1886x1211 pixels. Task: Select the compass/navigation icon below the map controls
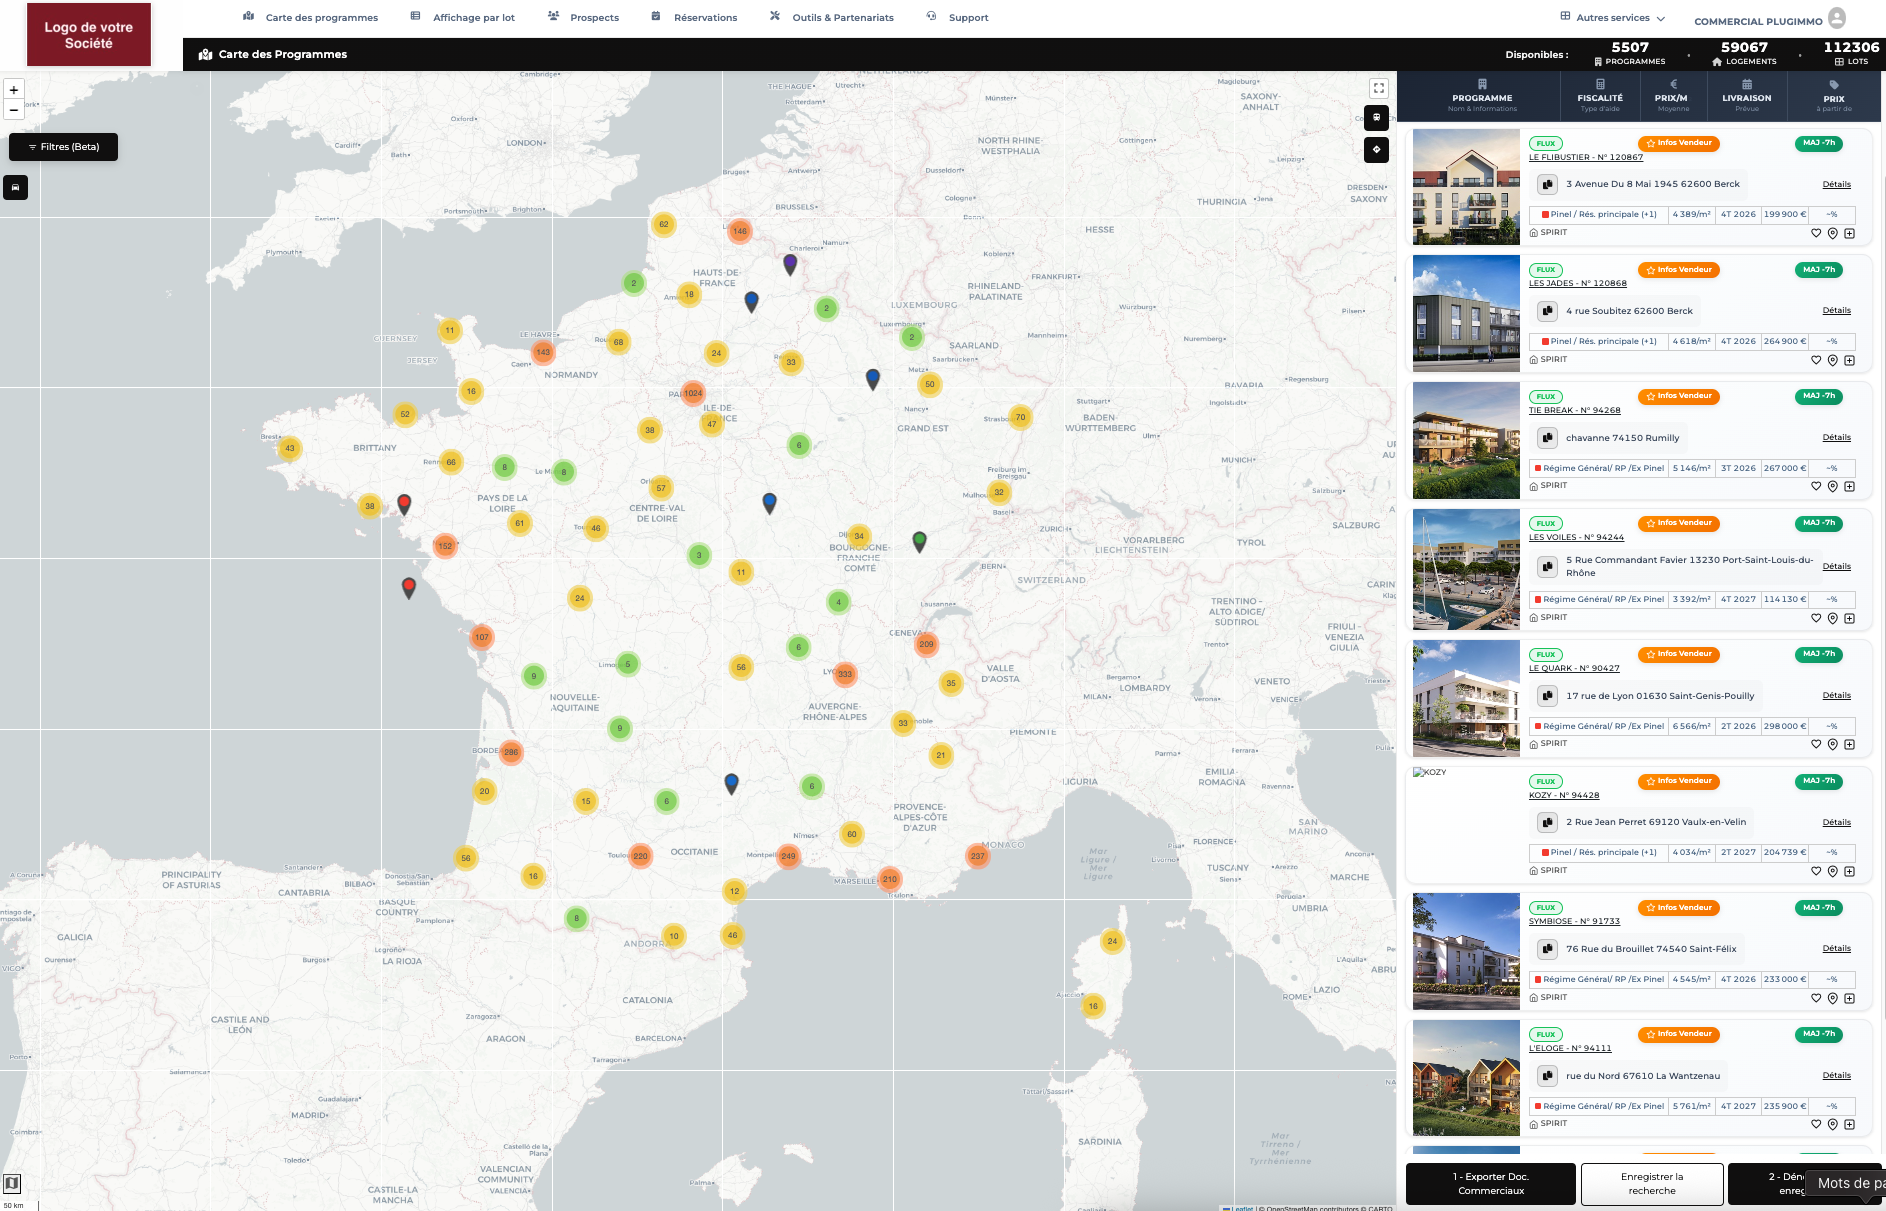[1376, 150]
